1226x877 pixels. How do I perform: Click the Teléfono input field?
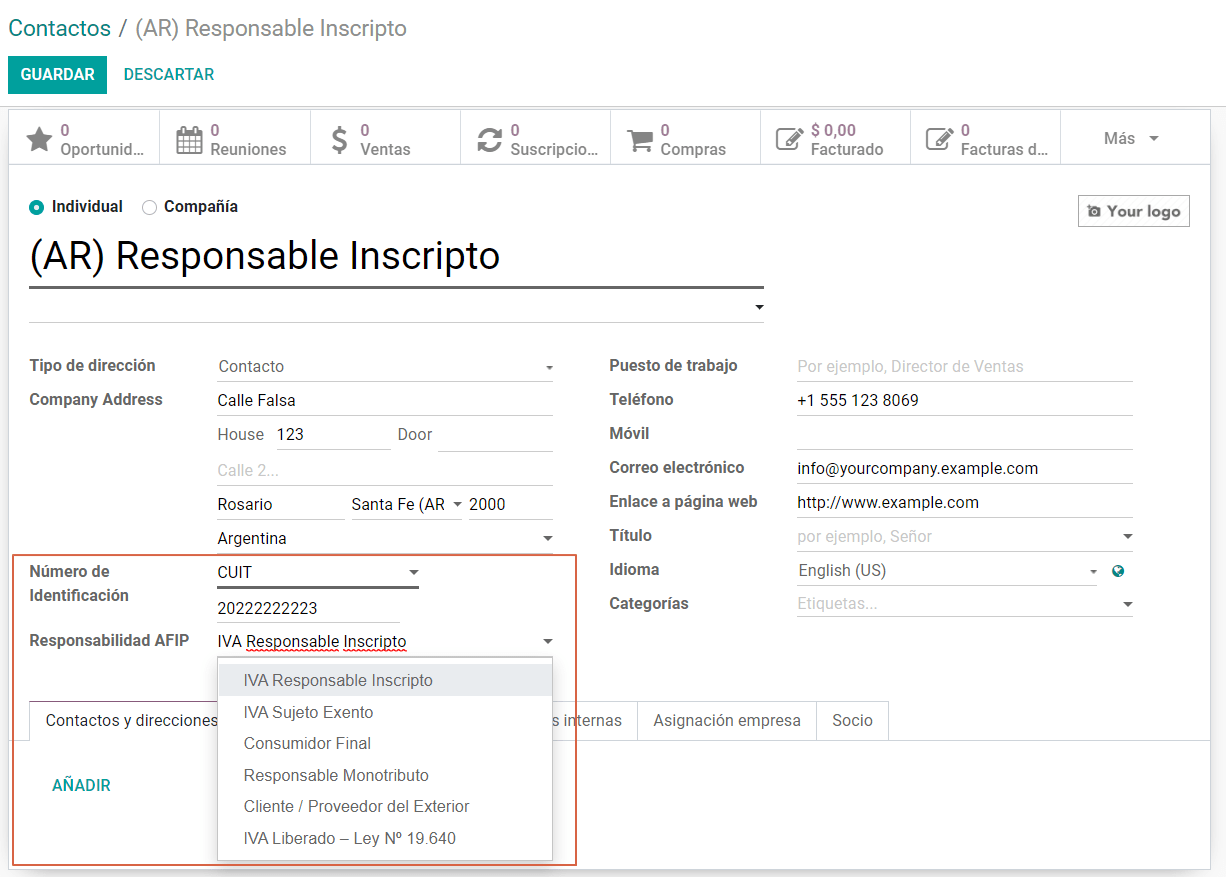(964, 401)
